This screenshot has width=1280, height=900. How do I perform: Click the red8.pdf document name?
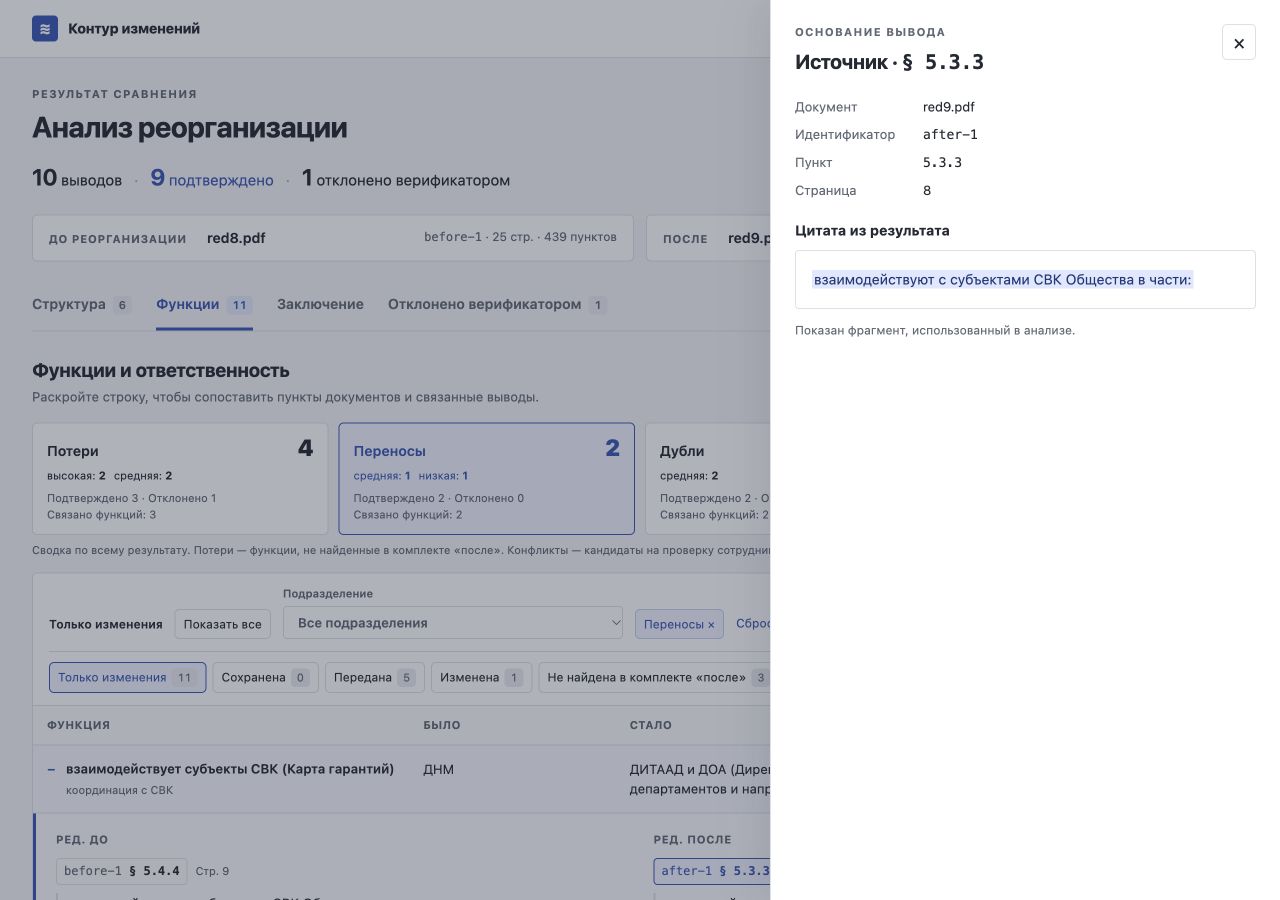(x=236, y=238)
